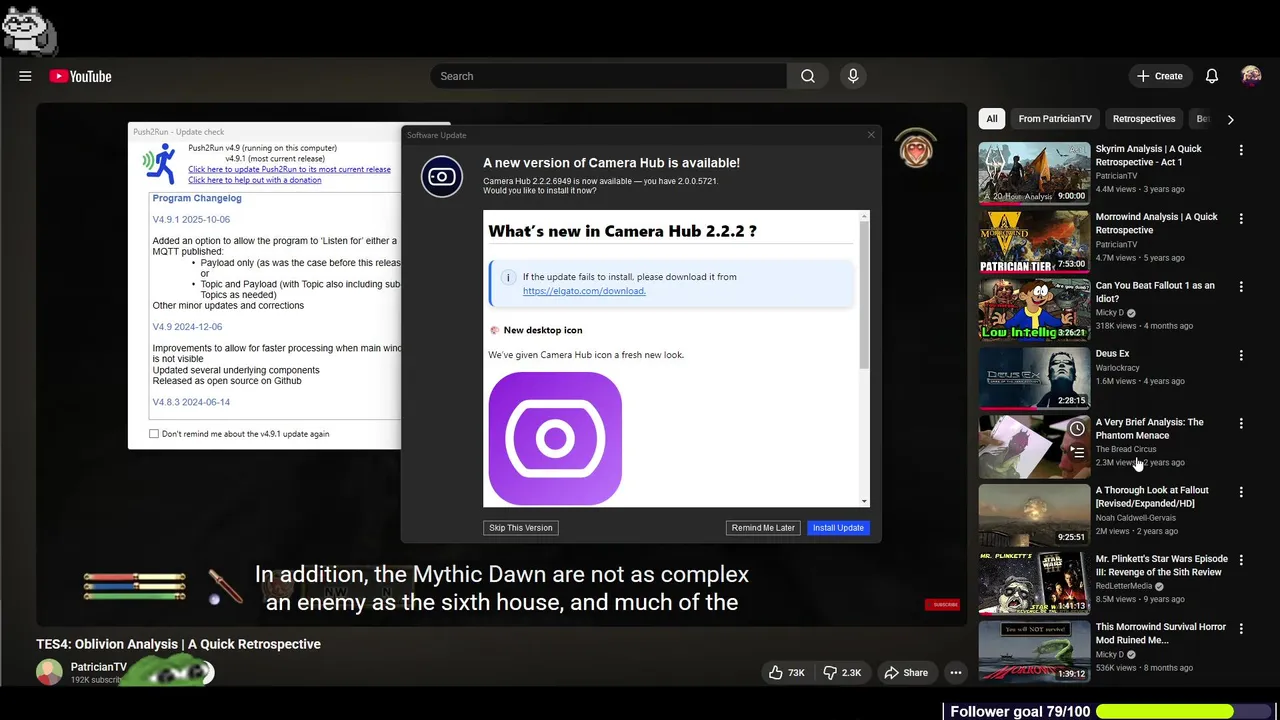The height and width of the screenshot is (720, 1280).
Task: Open the YouTube hamburger guide menu
Action: tap(25, 76)
